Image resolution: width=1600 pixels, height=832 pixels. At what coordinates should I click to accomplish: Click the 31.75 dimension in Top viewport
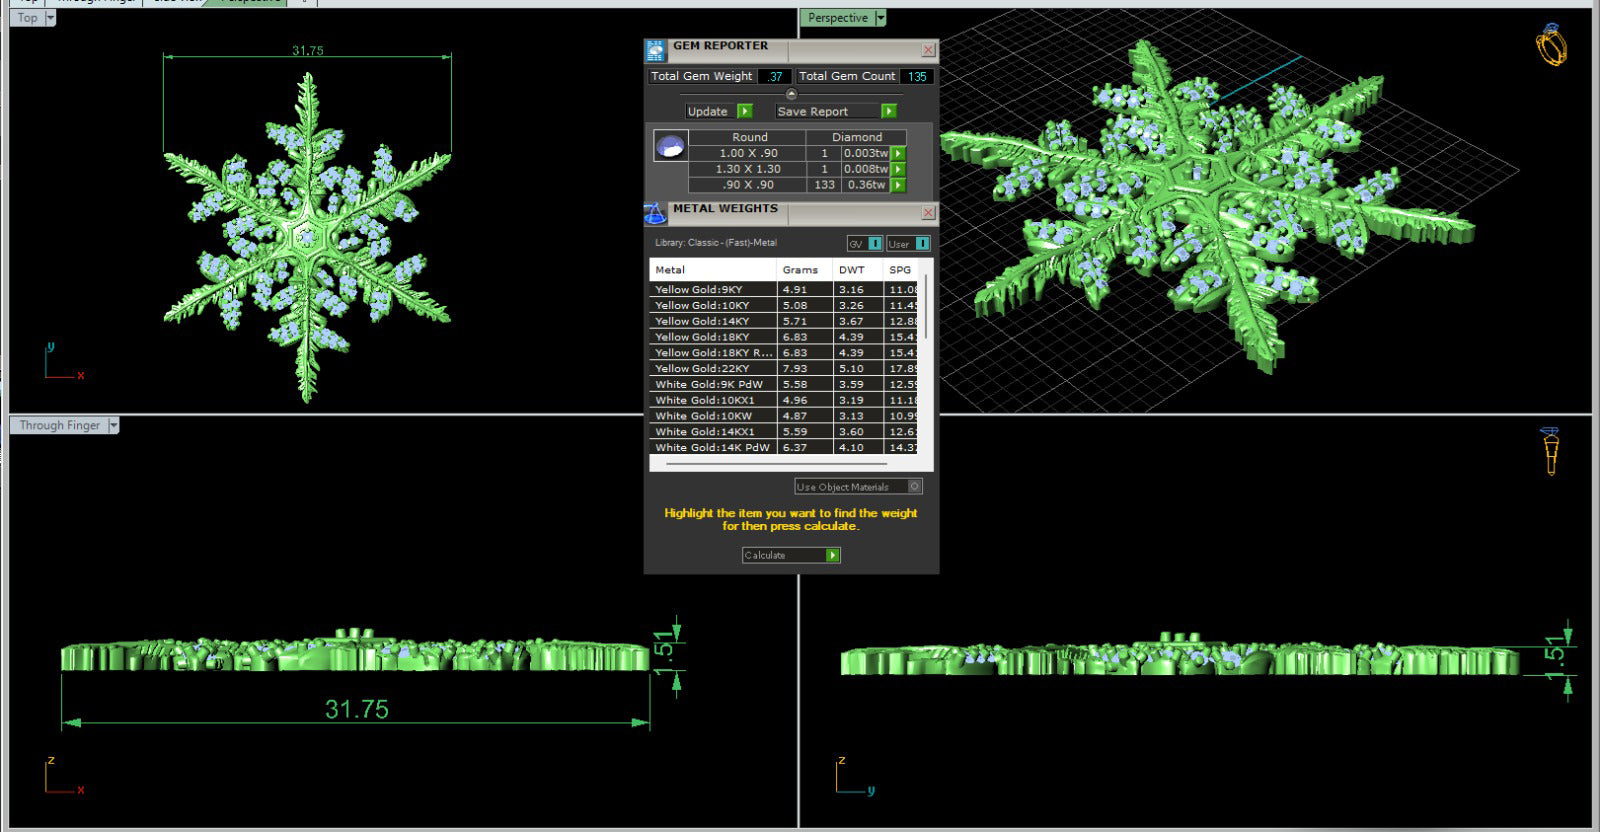(307, 50)
